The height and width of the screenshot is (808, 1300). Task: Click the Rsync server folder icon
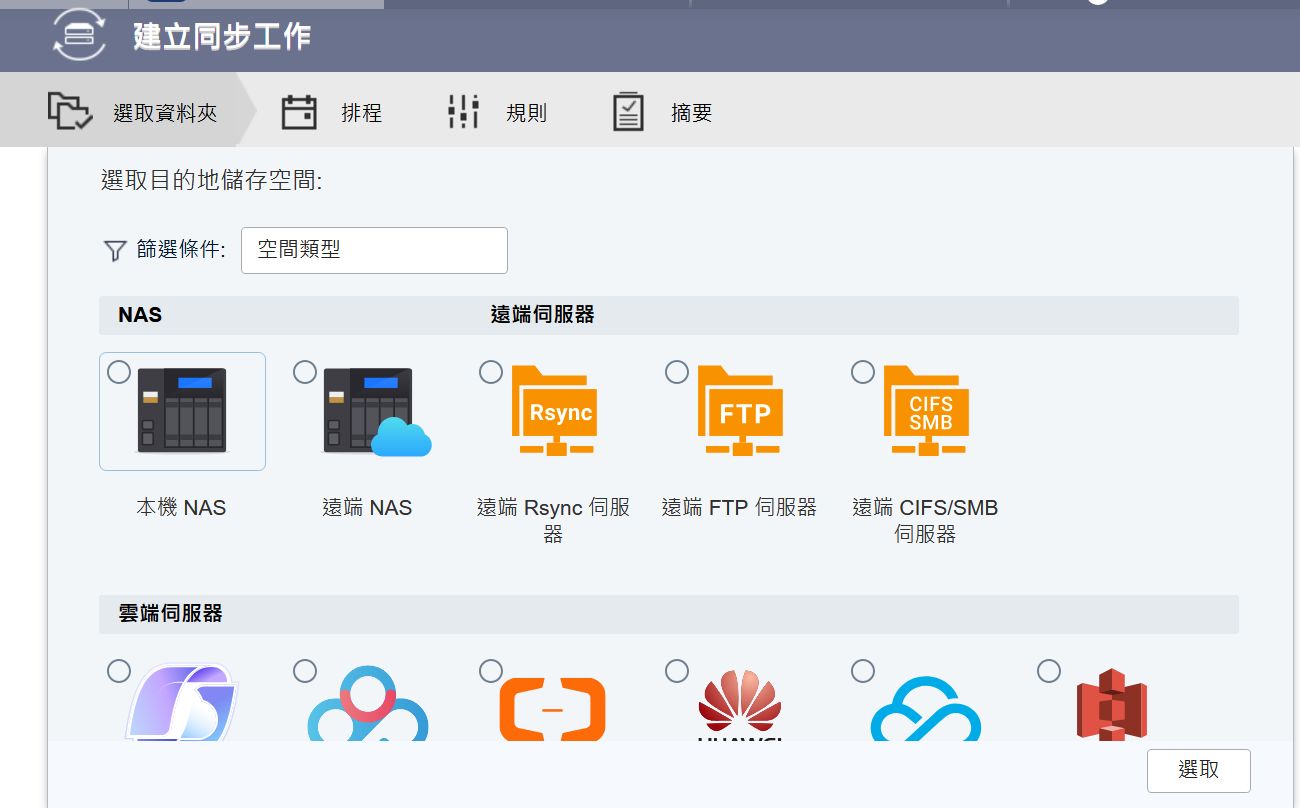(x=554, y=410)
